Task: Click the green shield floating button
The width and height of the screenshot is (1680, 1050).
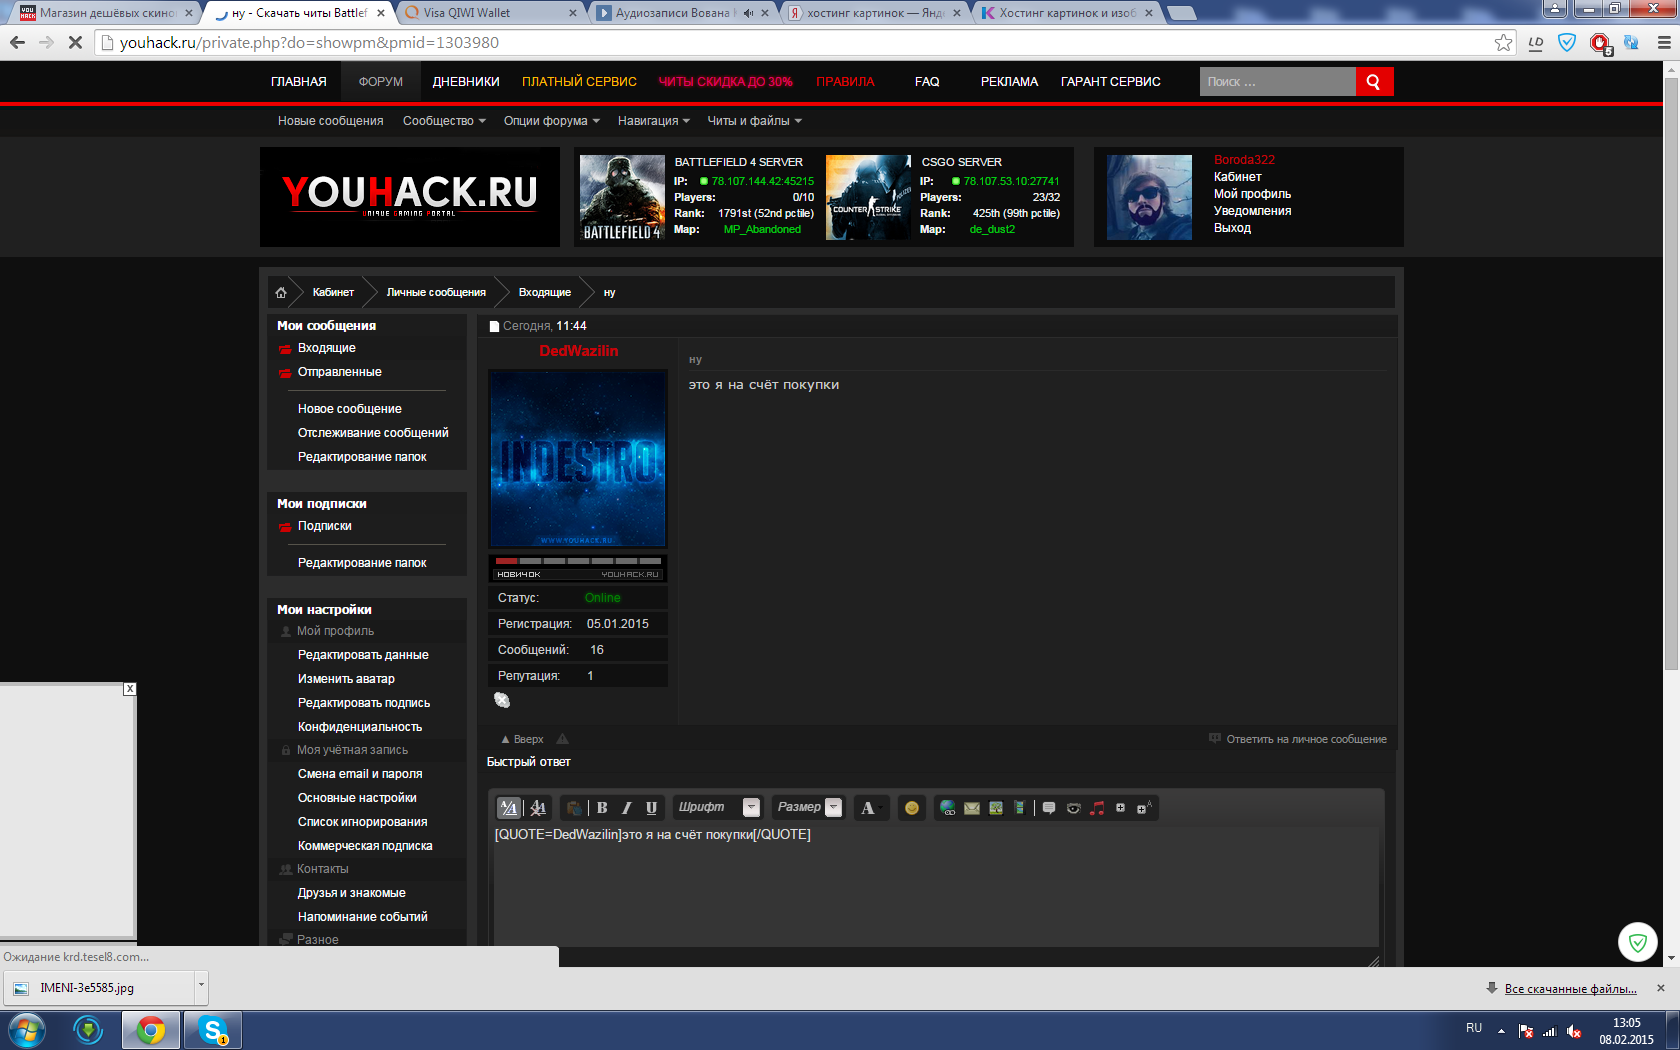Action: [1638, 942]
